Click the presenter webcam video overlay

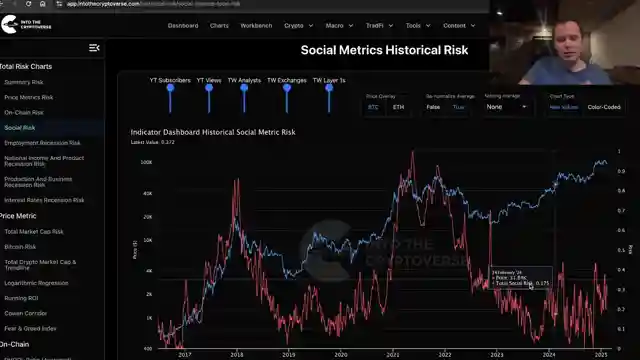pyautogui.click(x=565, y=42)
